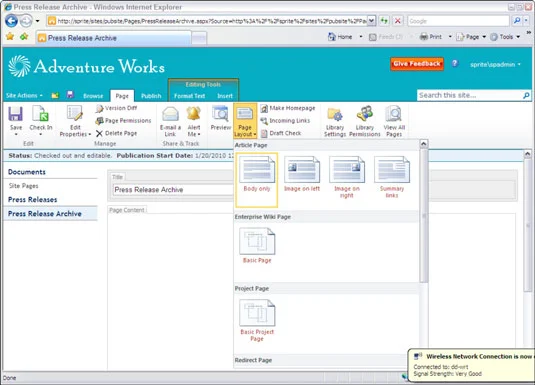Click the Preview icon

220,114
